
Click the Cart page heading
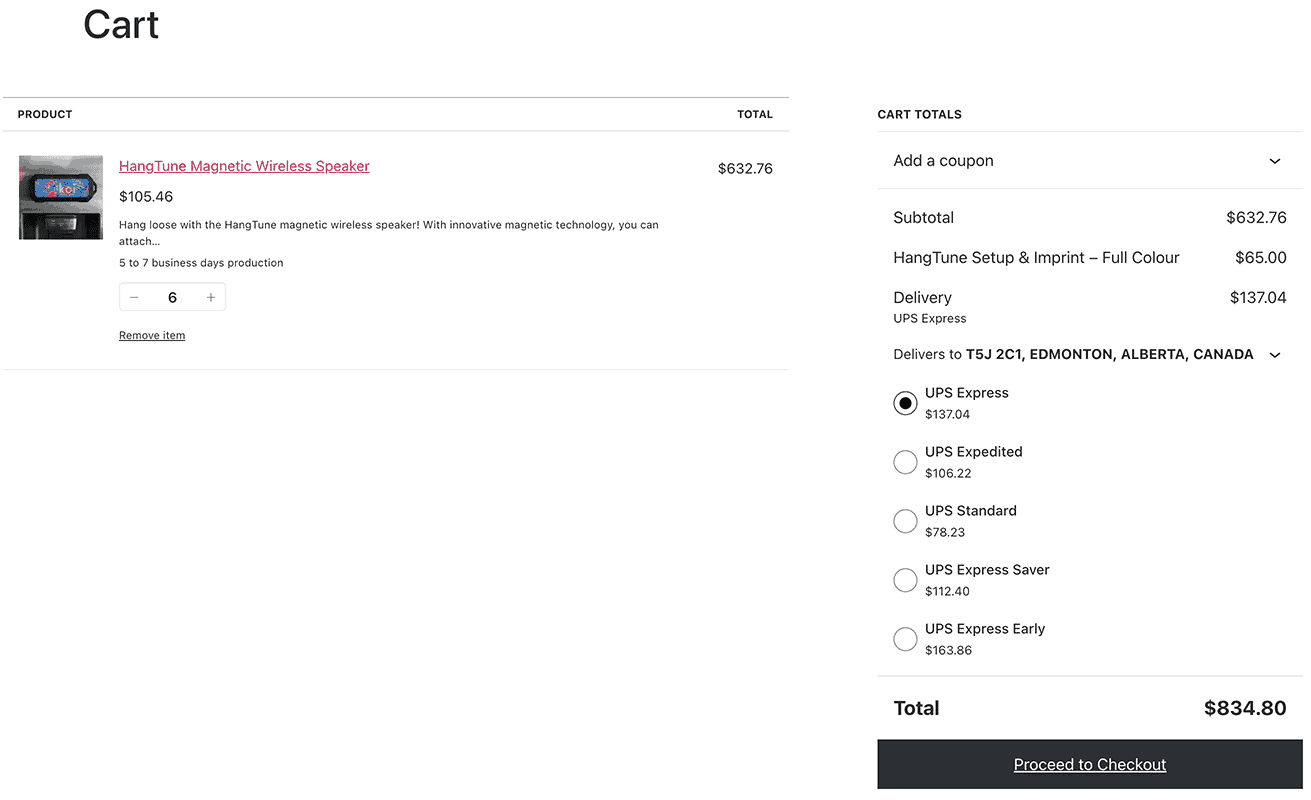[x=121, y=24]
